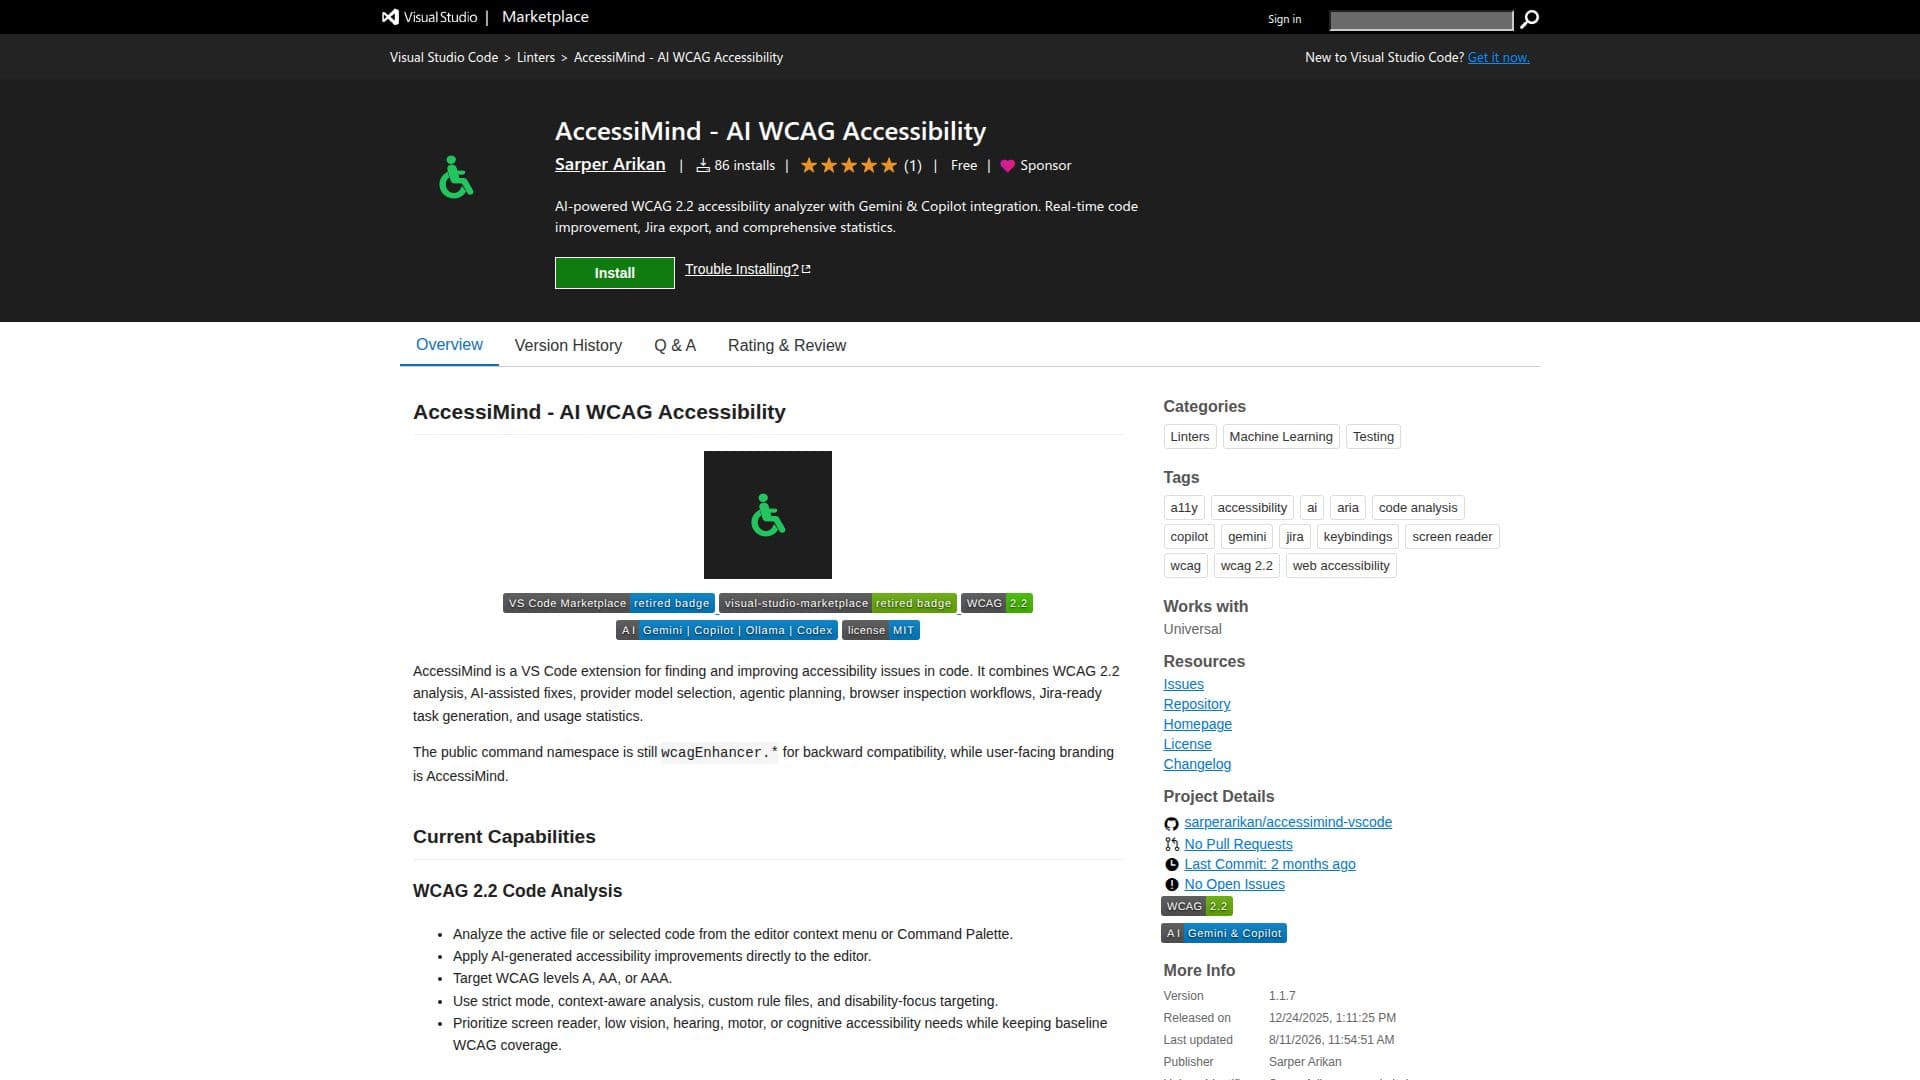Click the GitHub icon next to repository link

point(1171,823)
